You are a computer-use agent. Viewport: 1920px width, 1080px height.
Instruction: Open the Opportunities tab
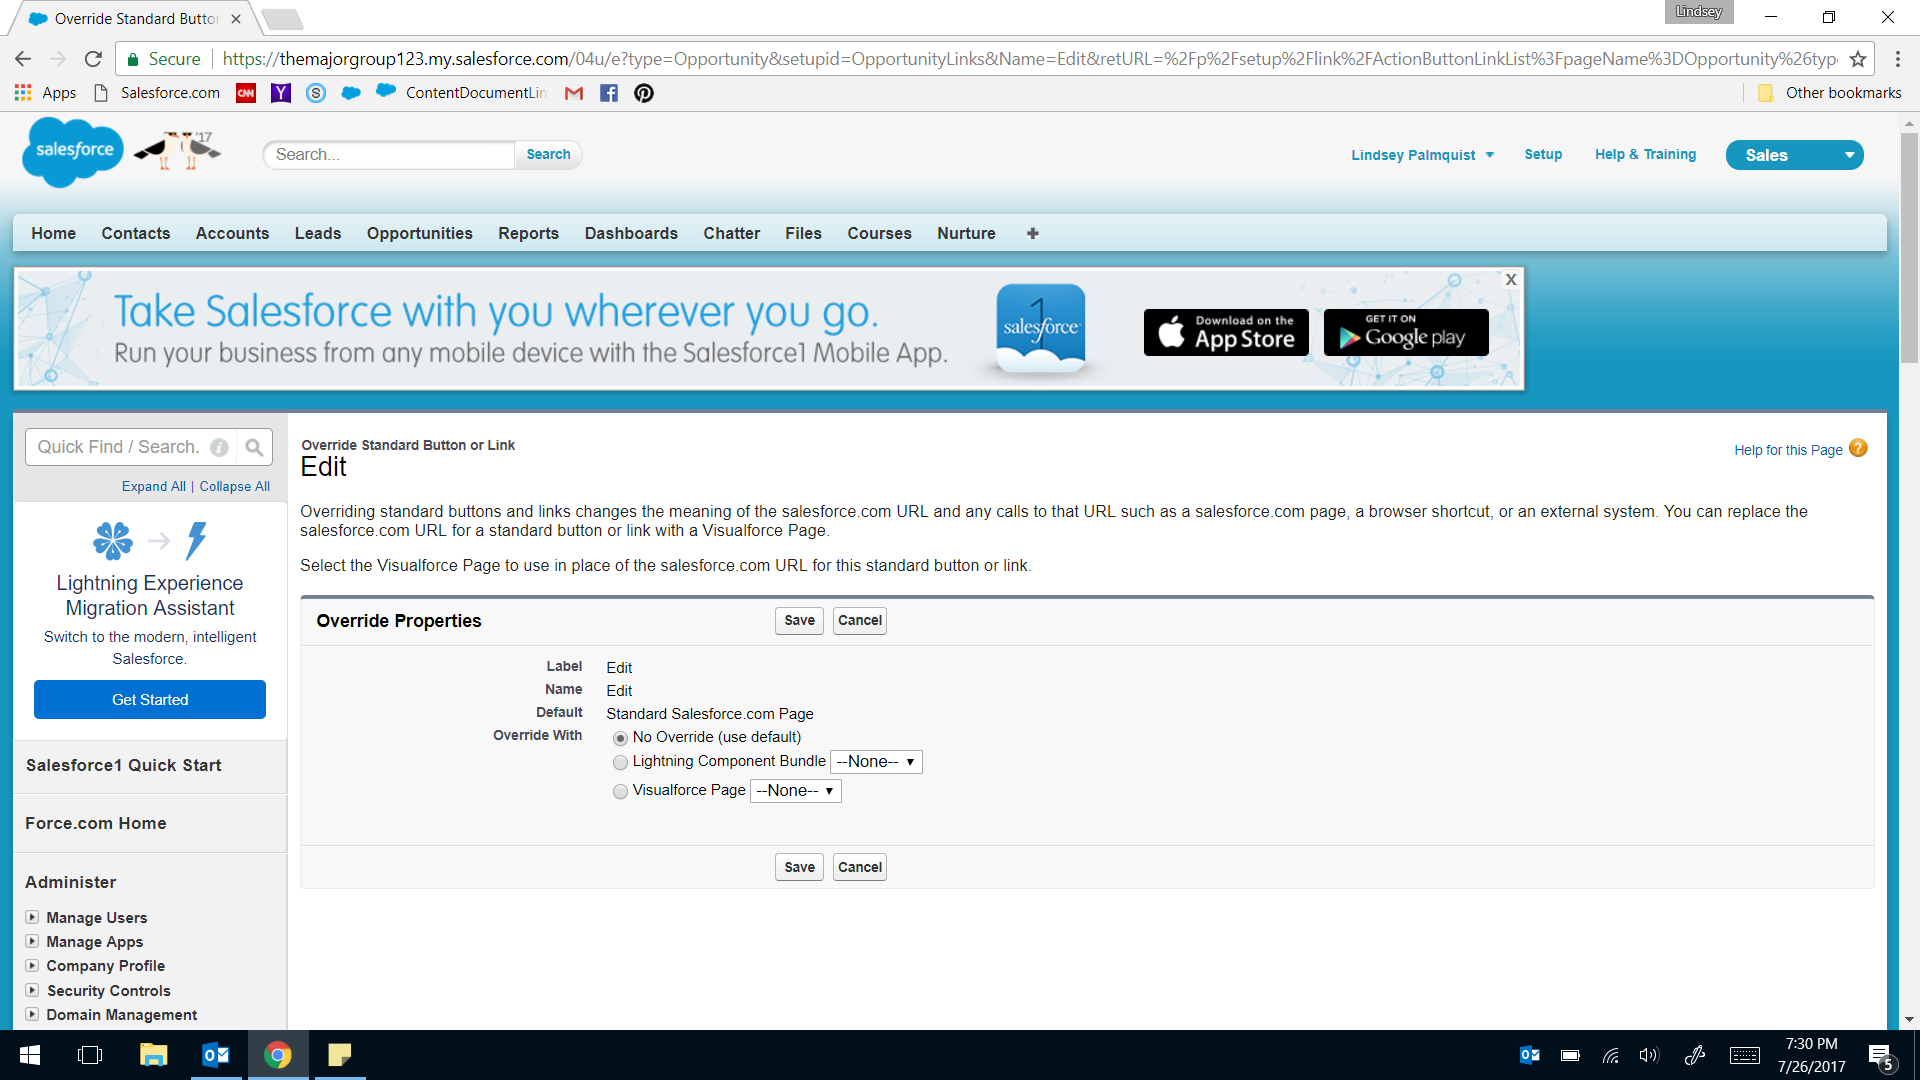419,233
